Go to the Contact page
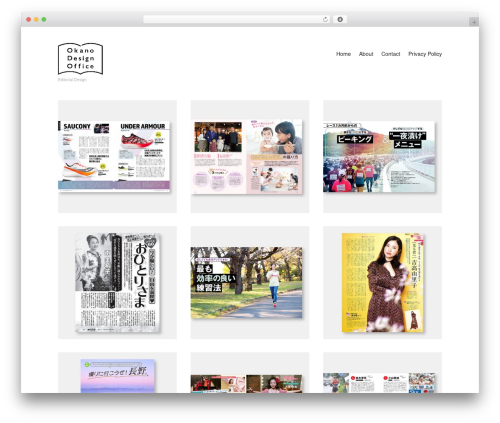 [390, 54]
